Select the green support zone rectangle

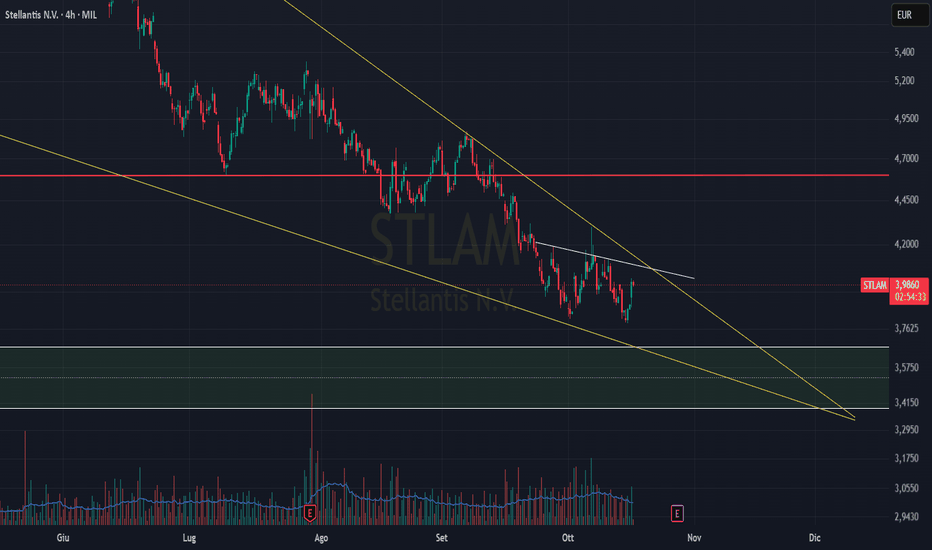(444, 378)
